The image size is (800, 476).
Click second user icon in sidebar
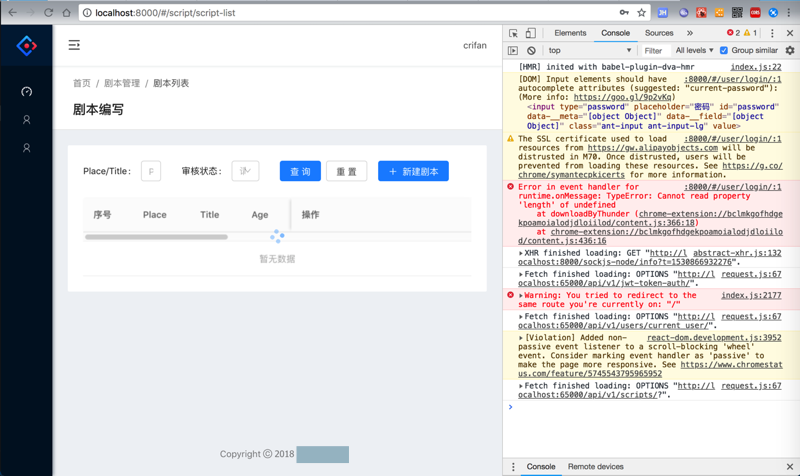[x=27, y=147]
